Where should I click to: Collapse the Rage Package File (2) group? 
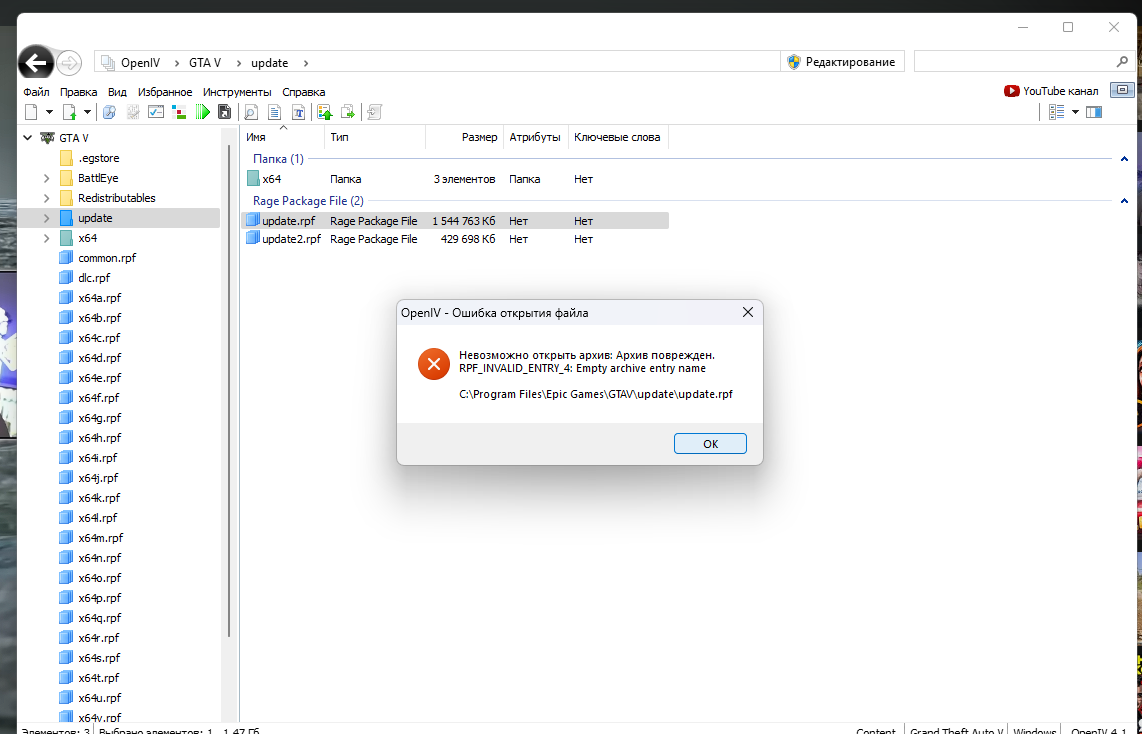[x=1125, y=201]
